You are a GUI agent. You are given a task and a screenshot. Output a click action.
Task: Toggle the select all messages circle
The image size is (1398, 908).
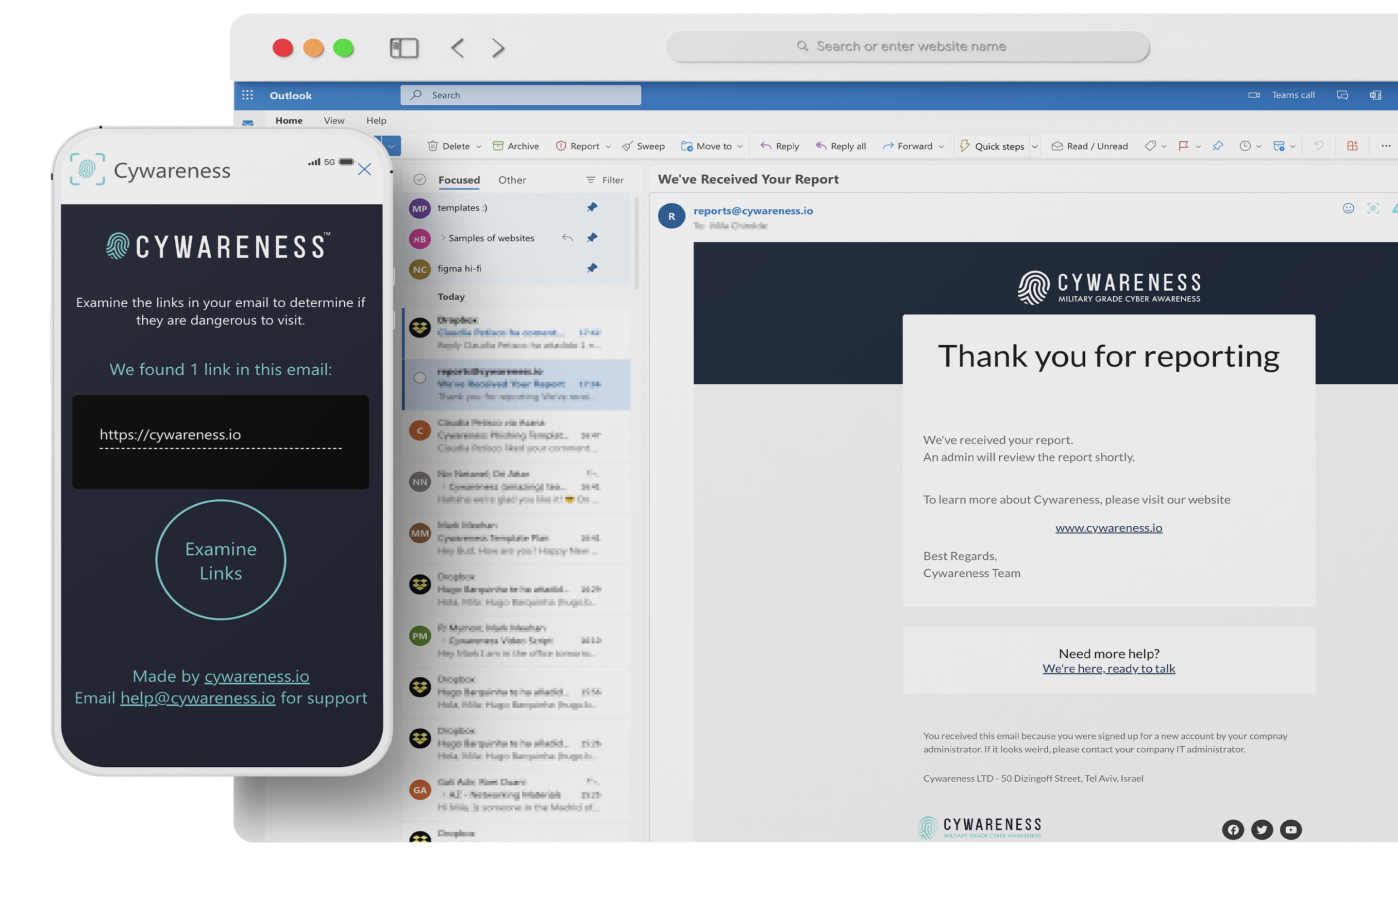tap(419, 180)
